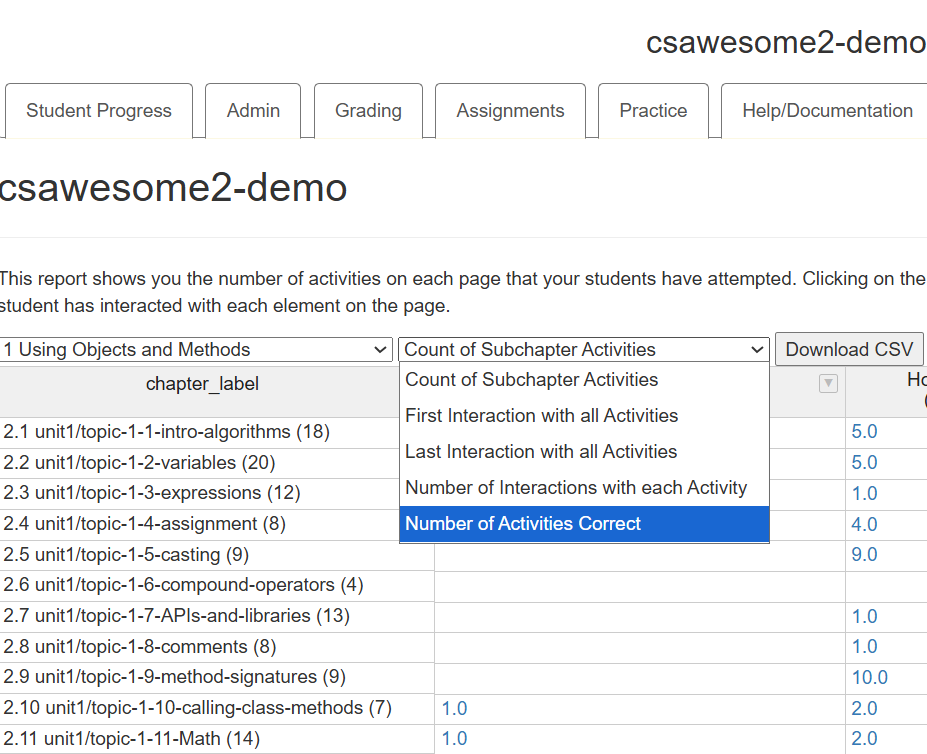Switch to the Practice tab
The height and width of the screenshot is (754, 927).
tap(653, 111)
